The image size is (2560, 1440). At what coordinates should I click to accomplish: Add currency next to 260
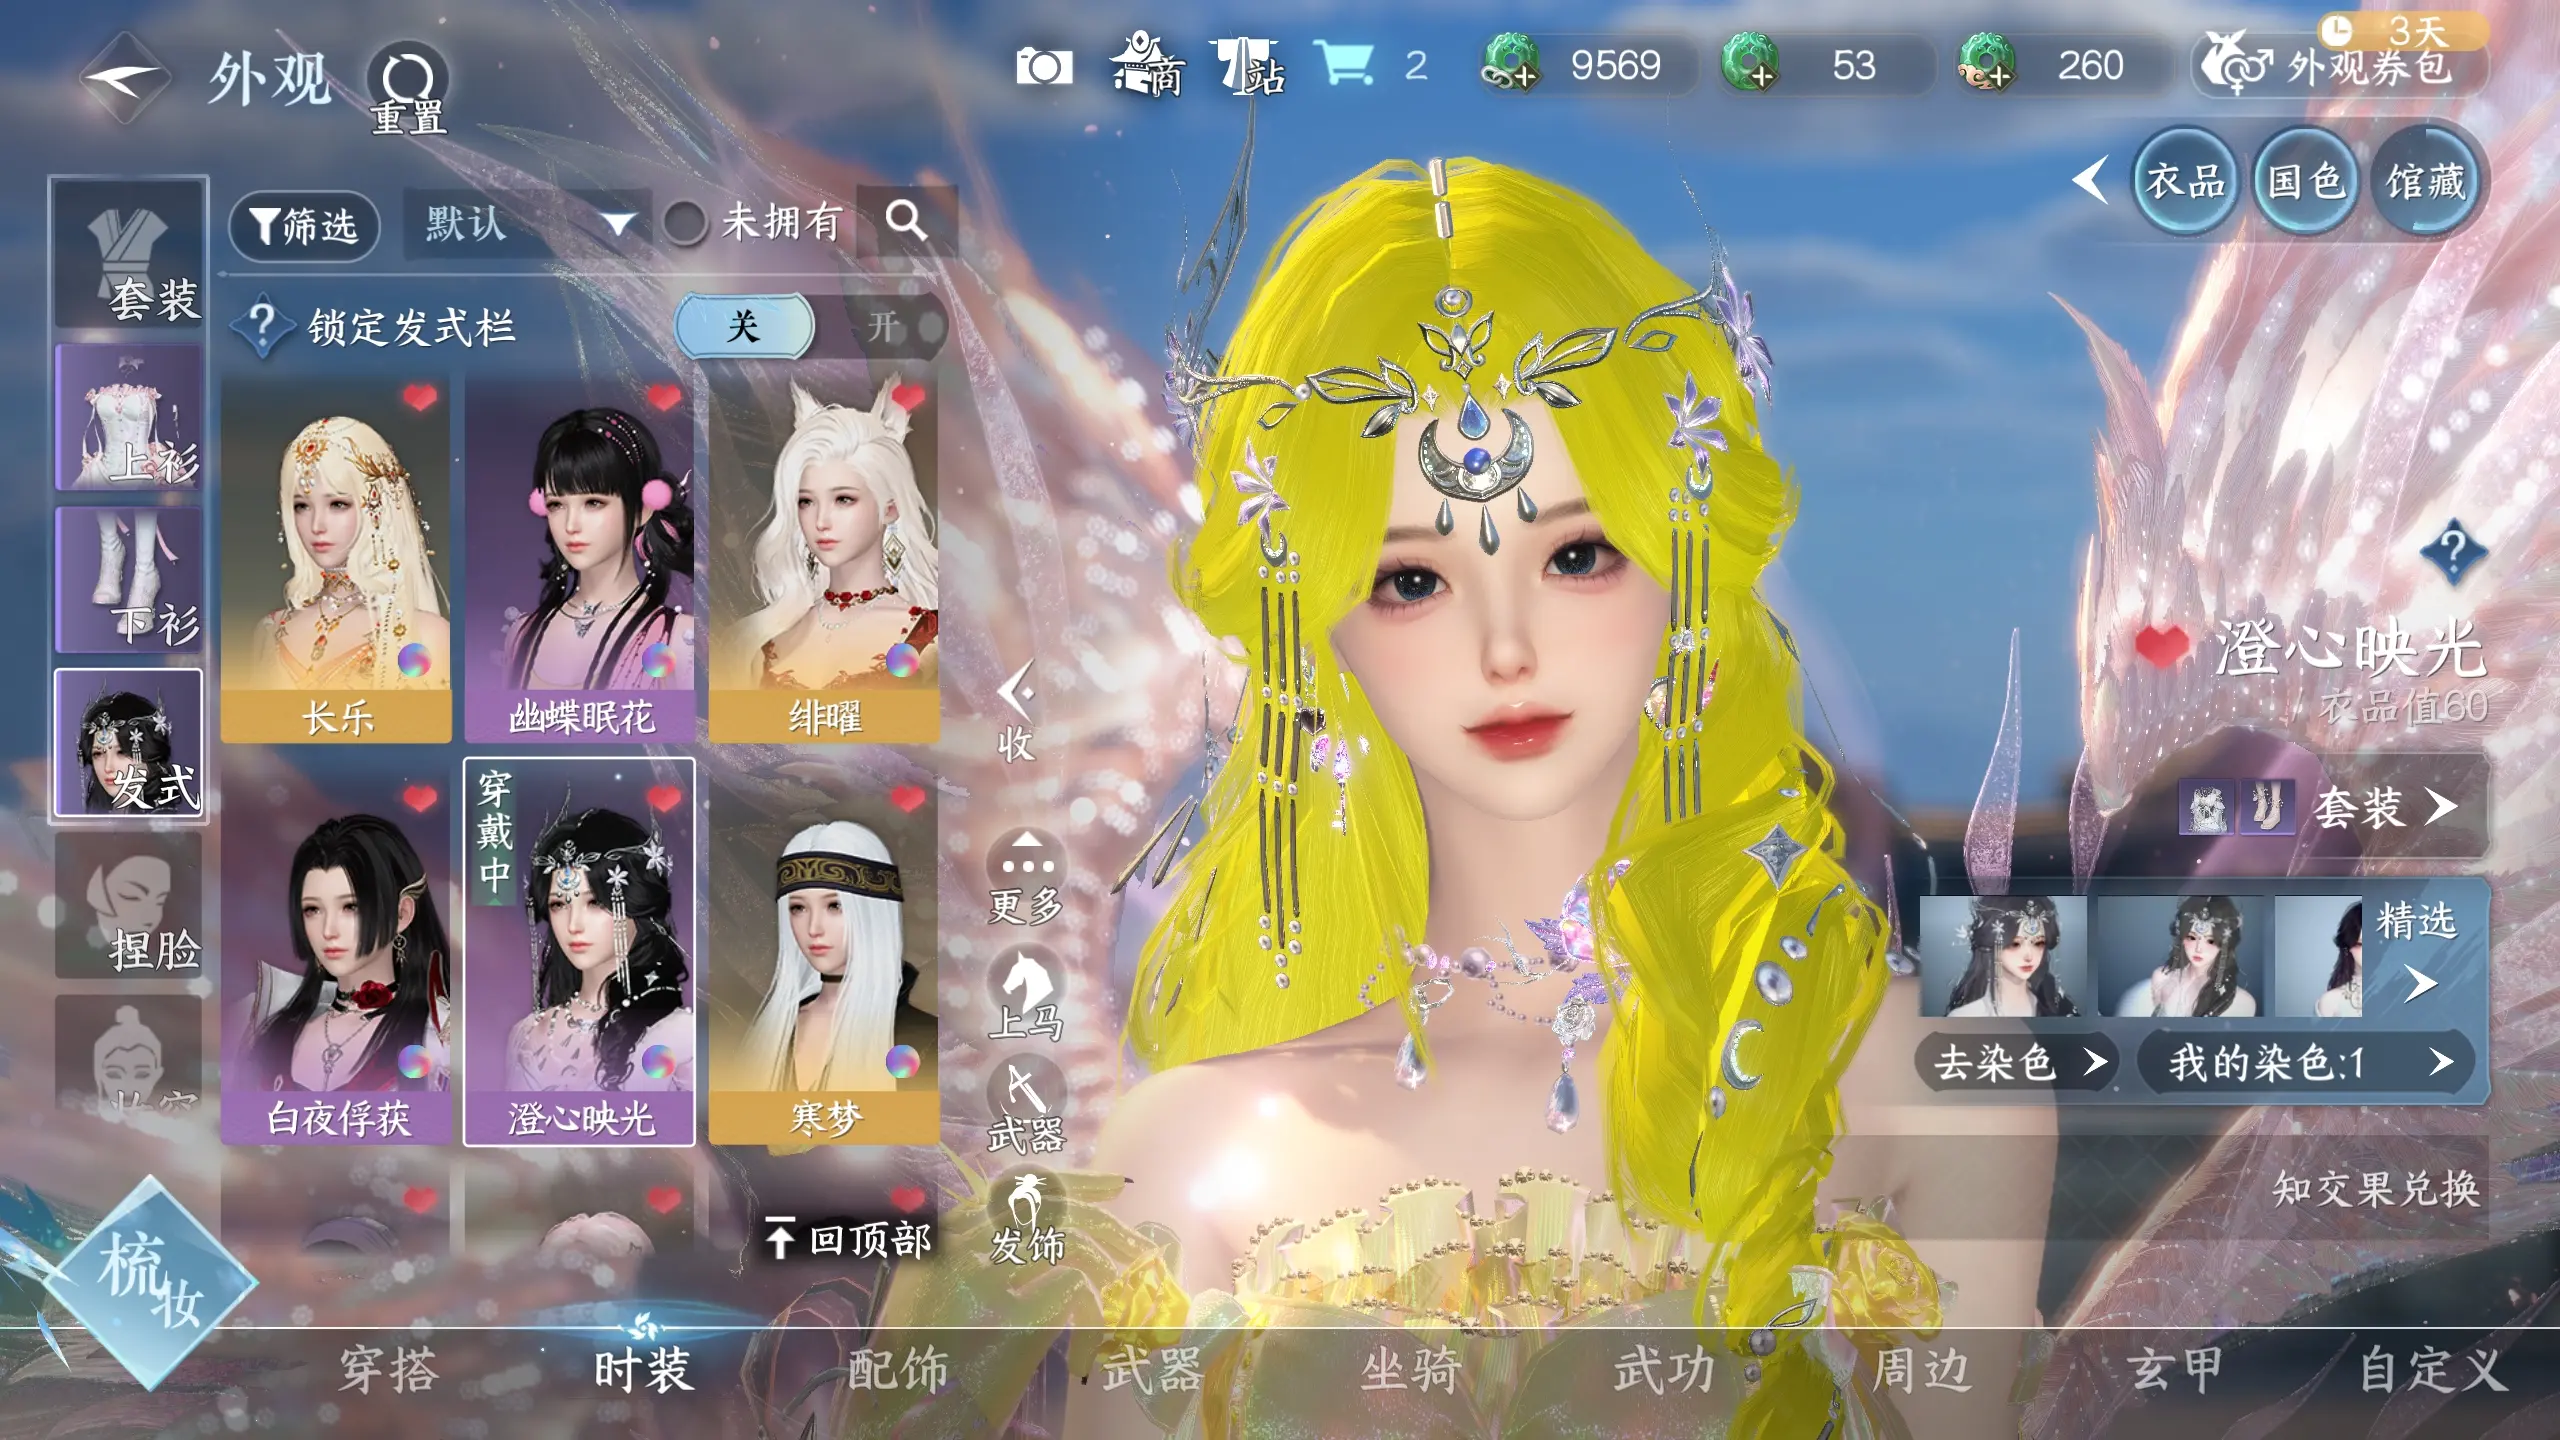click(1986, 65)
